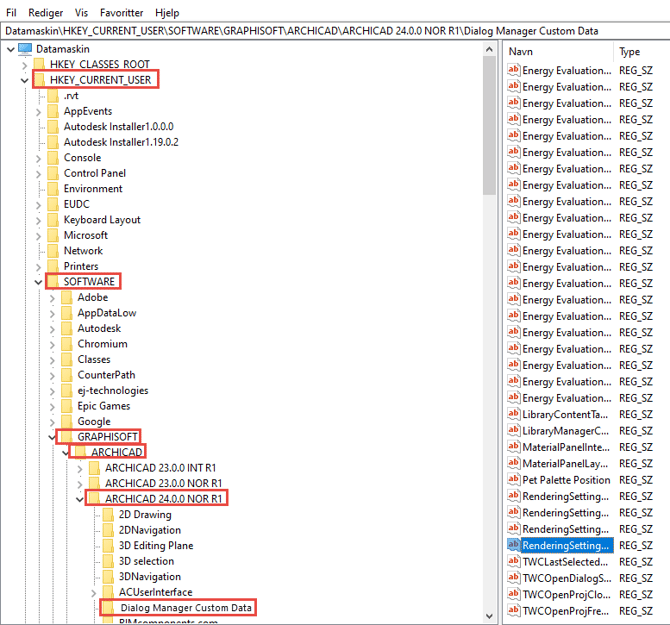Sort values by the Navn column header
Viewport: 670px width, 625px height.
[x=555, y=51]
